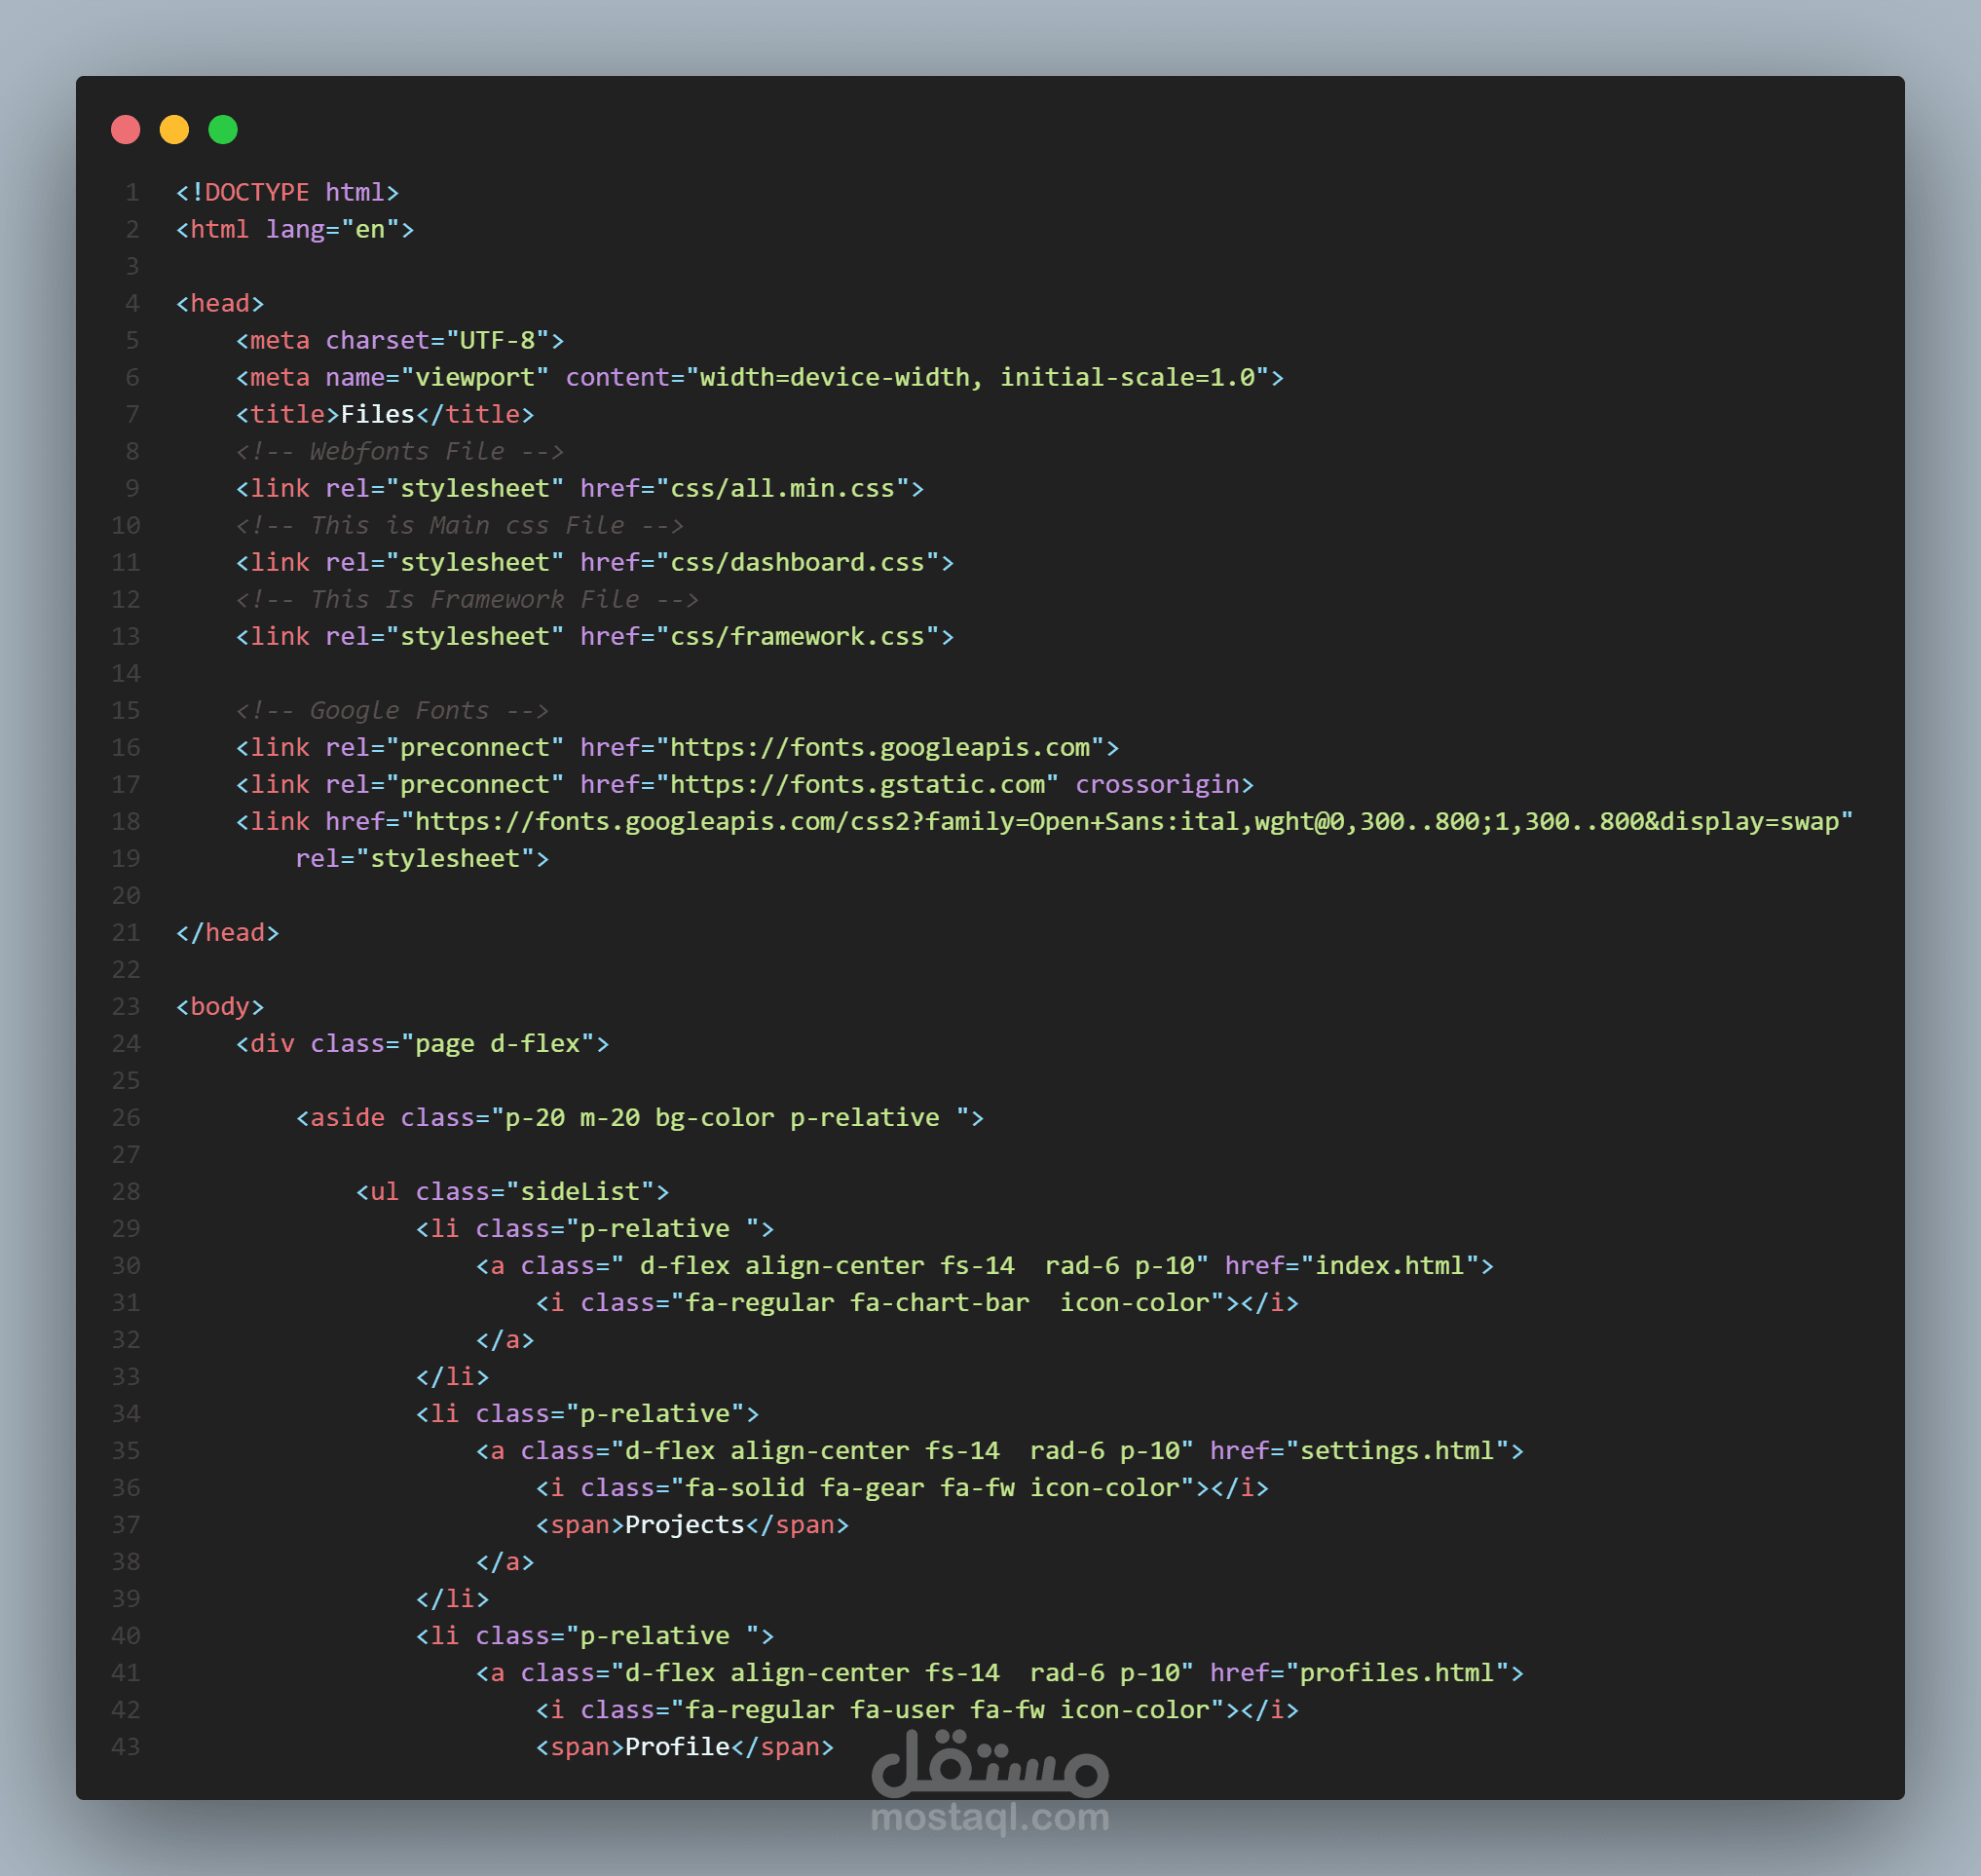This screenshot has height=1876, width=1981.
Task: Click line number 23 beside body tag
Action: [126, 1007]
